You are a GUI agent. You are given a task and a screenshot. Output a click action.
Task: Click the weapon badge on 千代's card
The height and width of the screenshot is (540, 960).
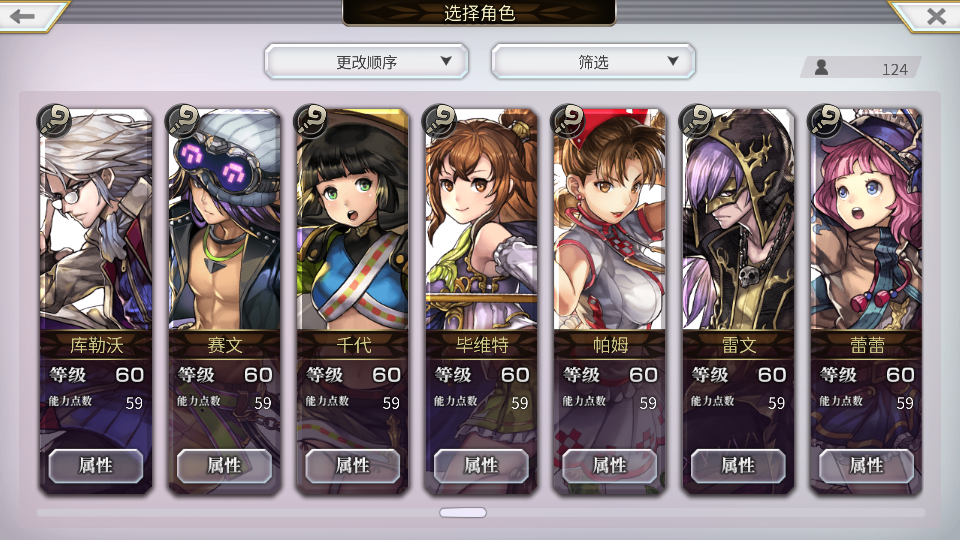pos(311,121)
